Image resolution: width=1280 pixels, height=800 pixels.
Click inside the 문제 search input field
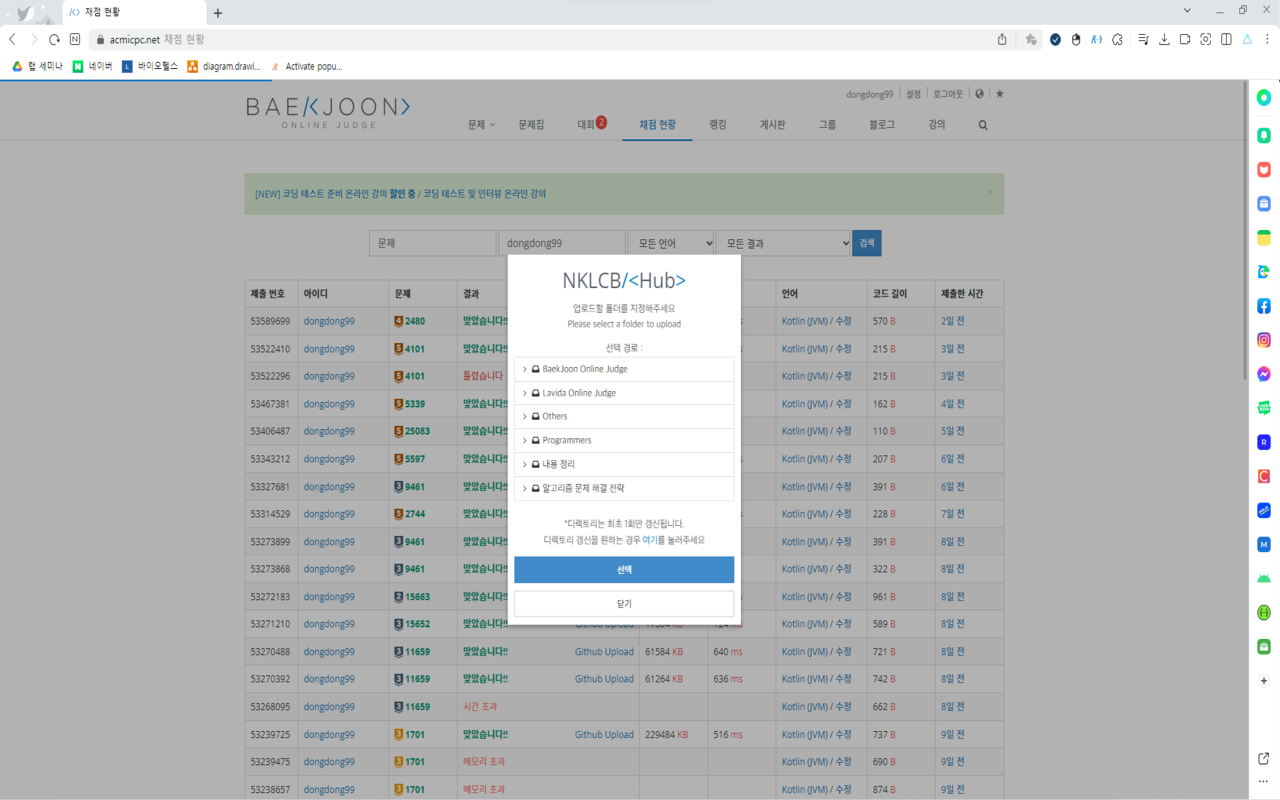click(x=432, y=242)
